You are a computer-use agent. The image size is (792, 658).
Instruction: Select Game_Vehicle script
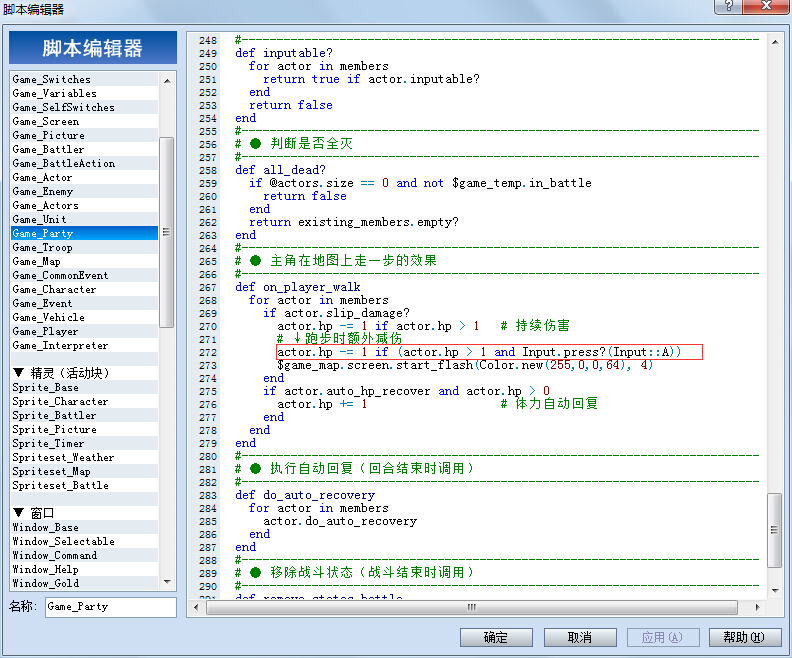click(x=84, y=318)
